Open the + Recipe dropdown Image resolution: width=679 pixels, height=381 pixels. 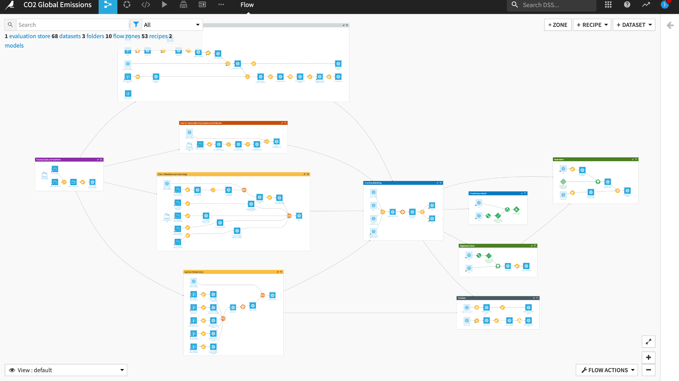pos(592,25)
